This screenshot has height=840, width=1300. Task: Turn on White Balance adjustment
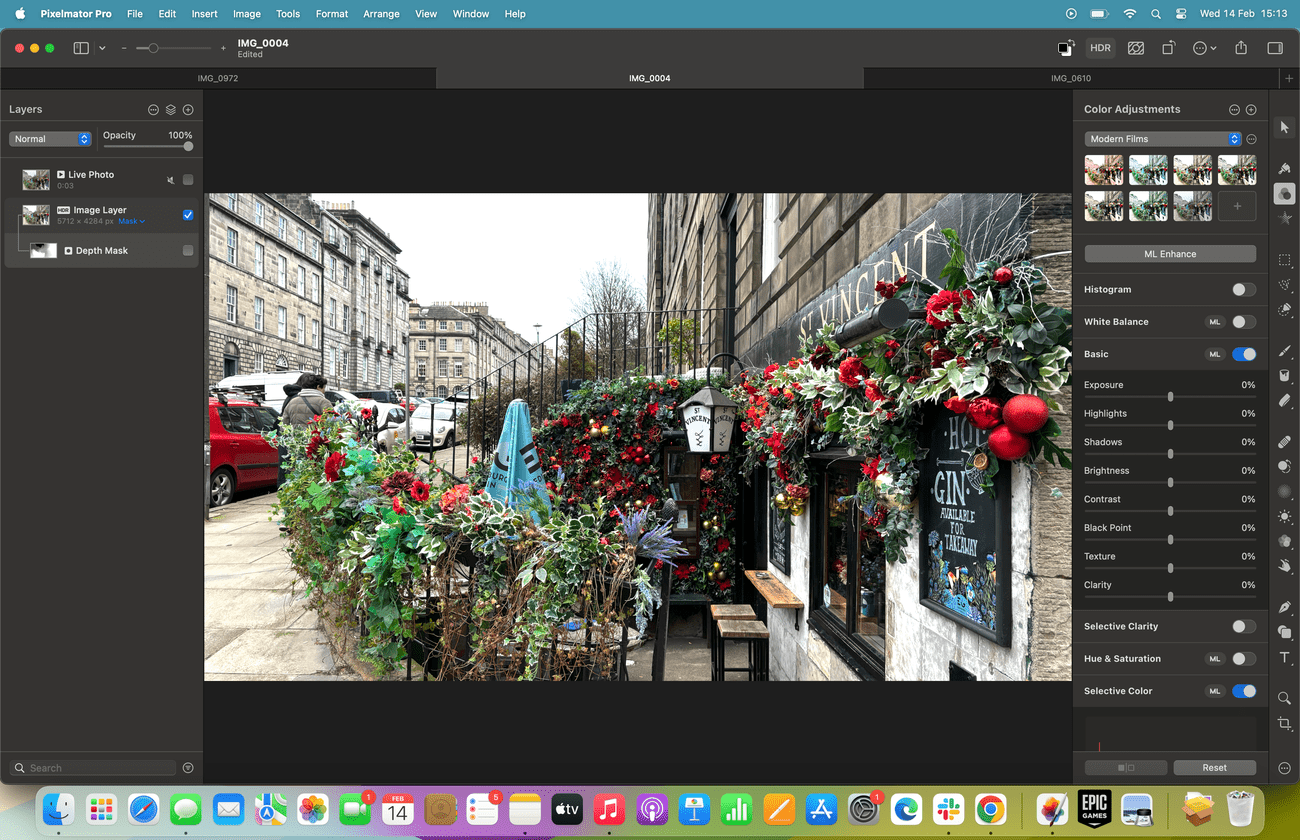point(1244,321)
